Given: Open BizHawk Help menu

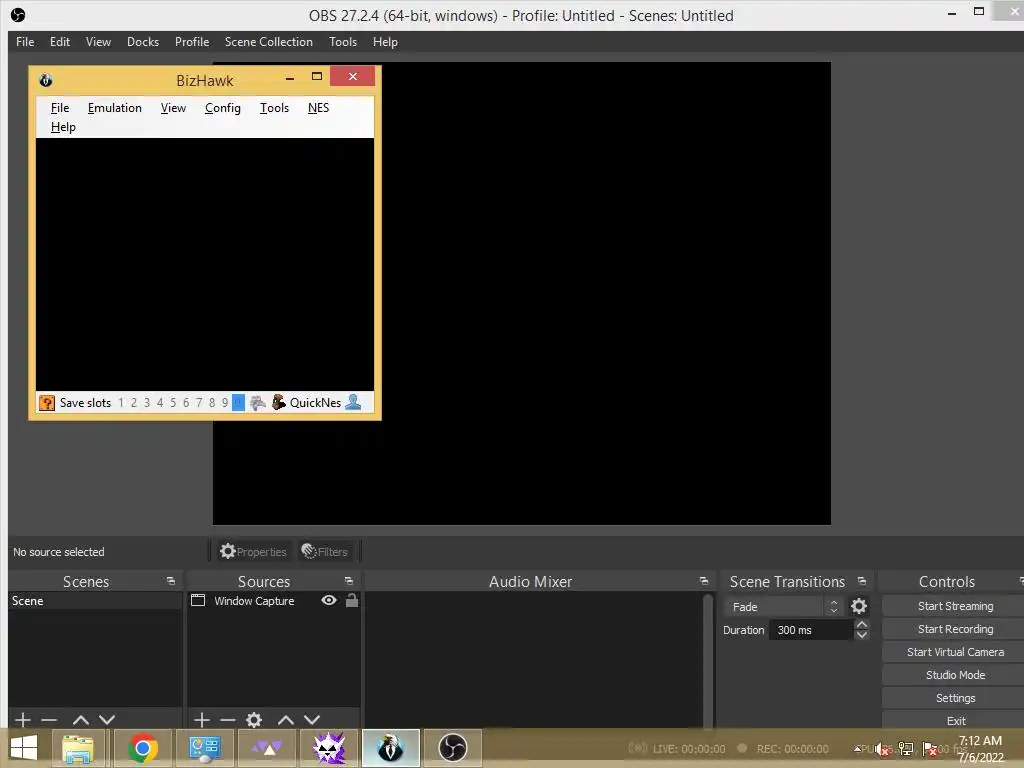Looking at the screenshot, I should point(63,127).
